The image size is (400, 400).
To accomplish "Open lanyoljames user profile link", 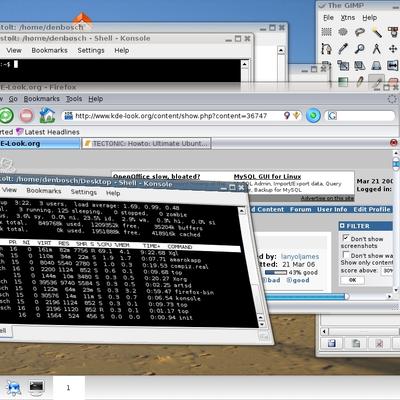I will (x=300, y=256).
